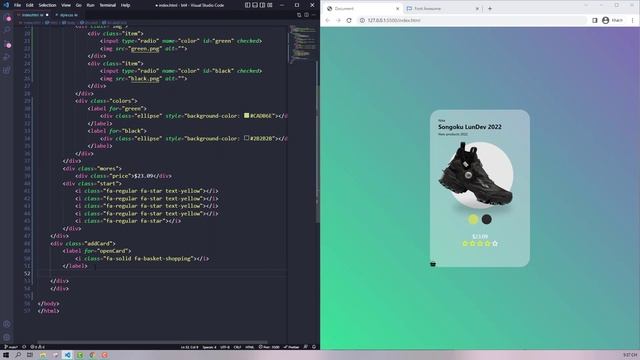This screenshot has height=360, width=640.
Task: Click the shoe product image on card
Action: [x=476, y=175]
